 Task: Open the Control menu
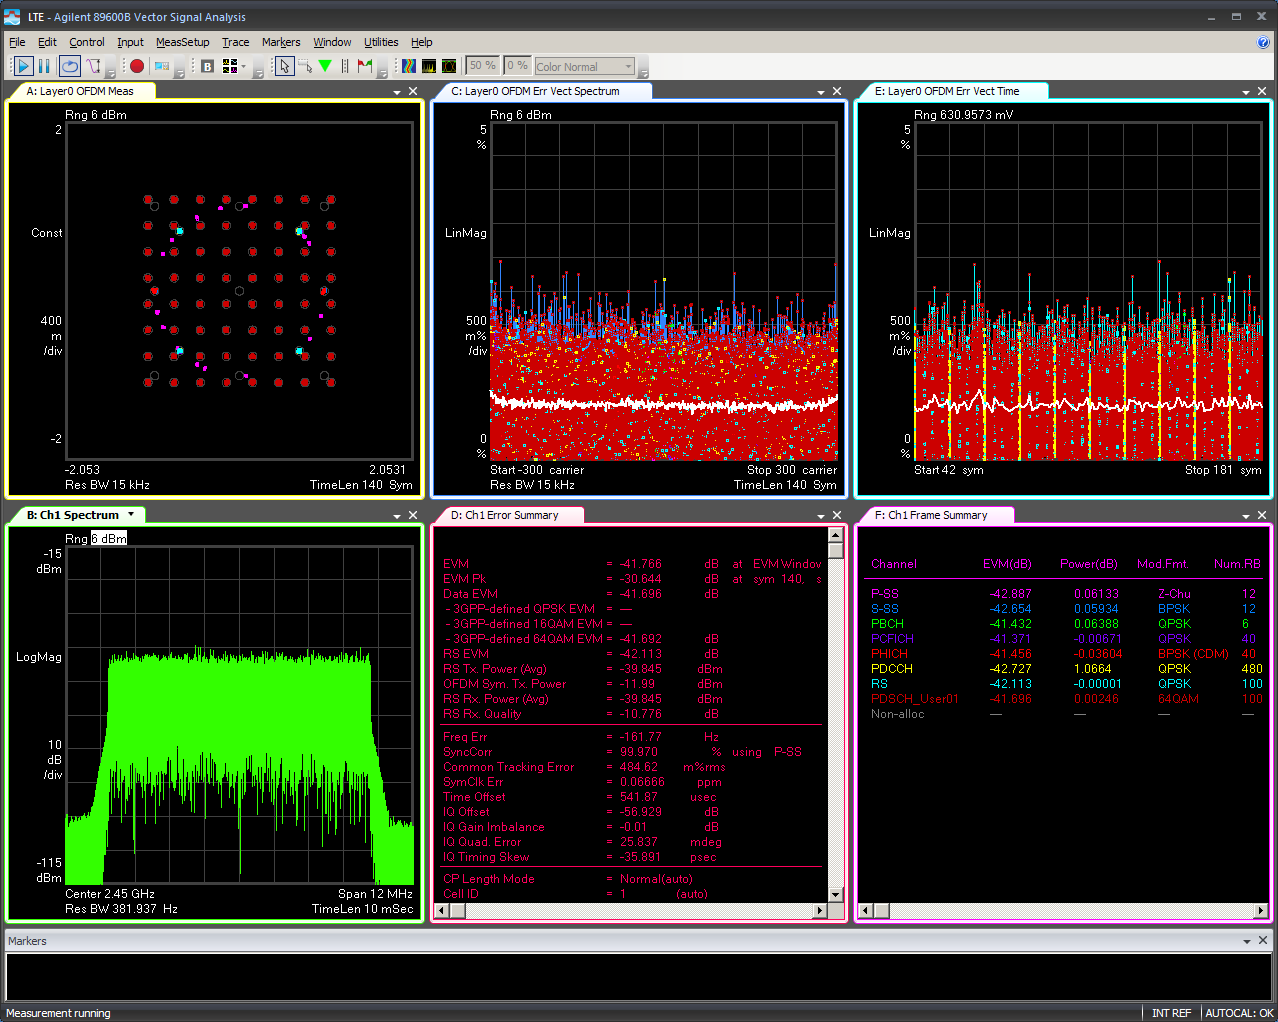coord(87,42)
